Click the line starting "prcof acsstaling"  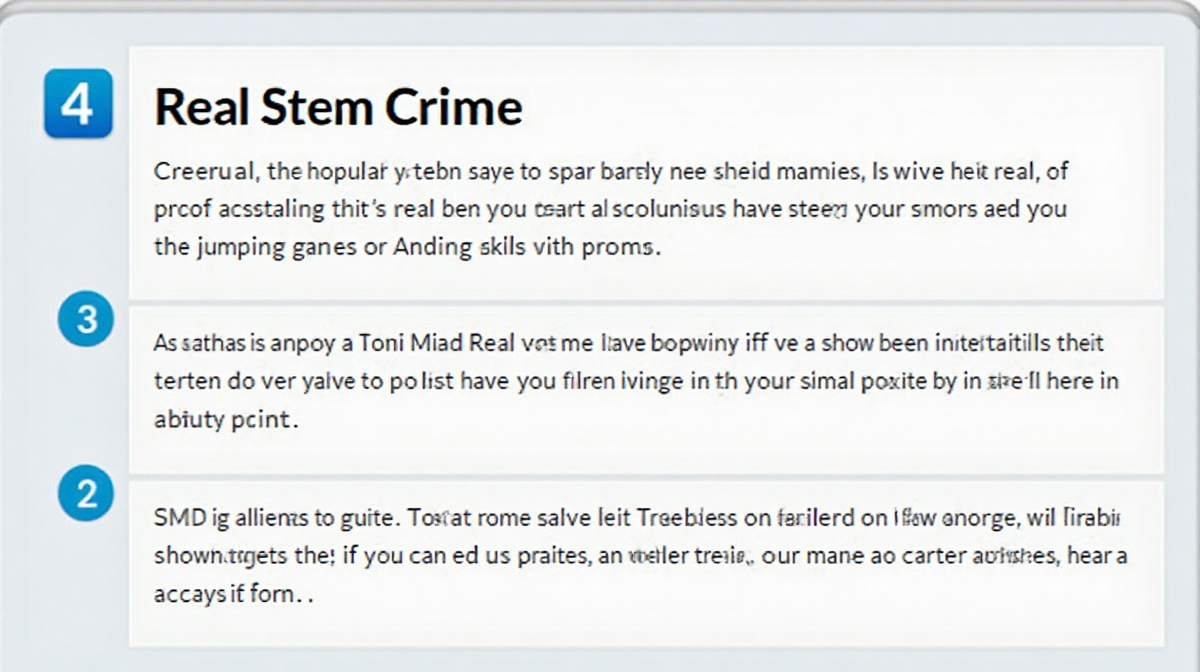point(610,210)
